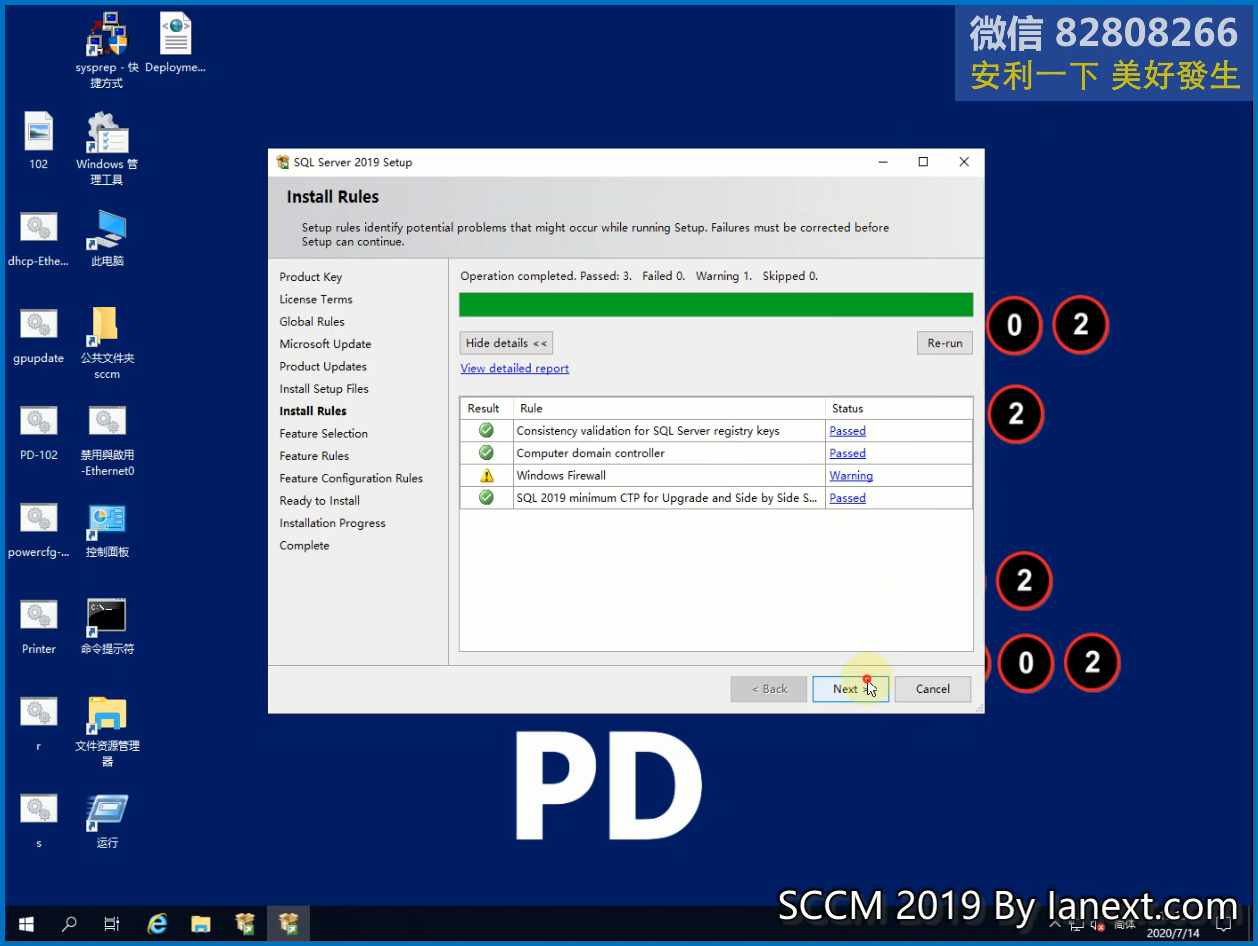
Task: Select the Installation Progress step
Action: pyautogui.click(x=333, y=523)
